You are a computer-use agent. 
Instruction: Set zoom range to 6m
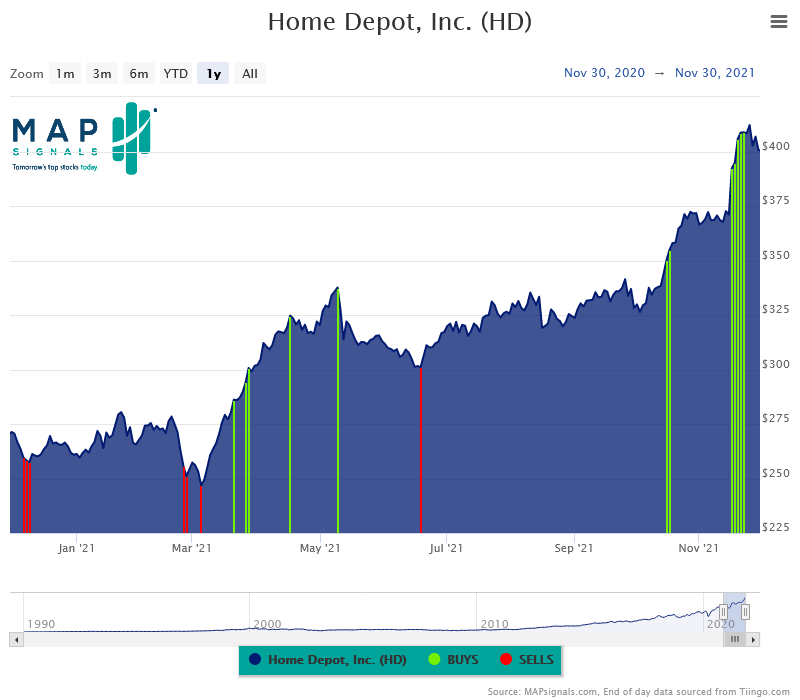pyautogui.click(x=139, y=73)
